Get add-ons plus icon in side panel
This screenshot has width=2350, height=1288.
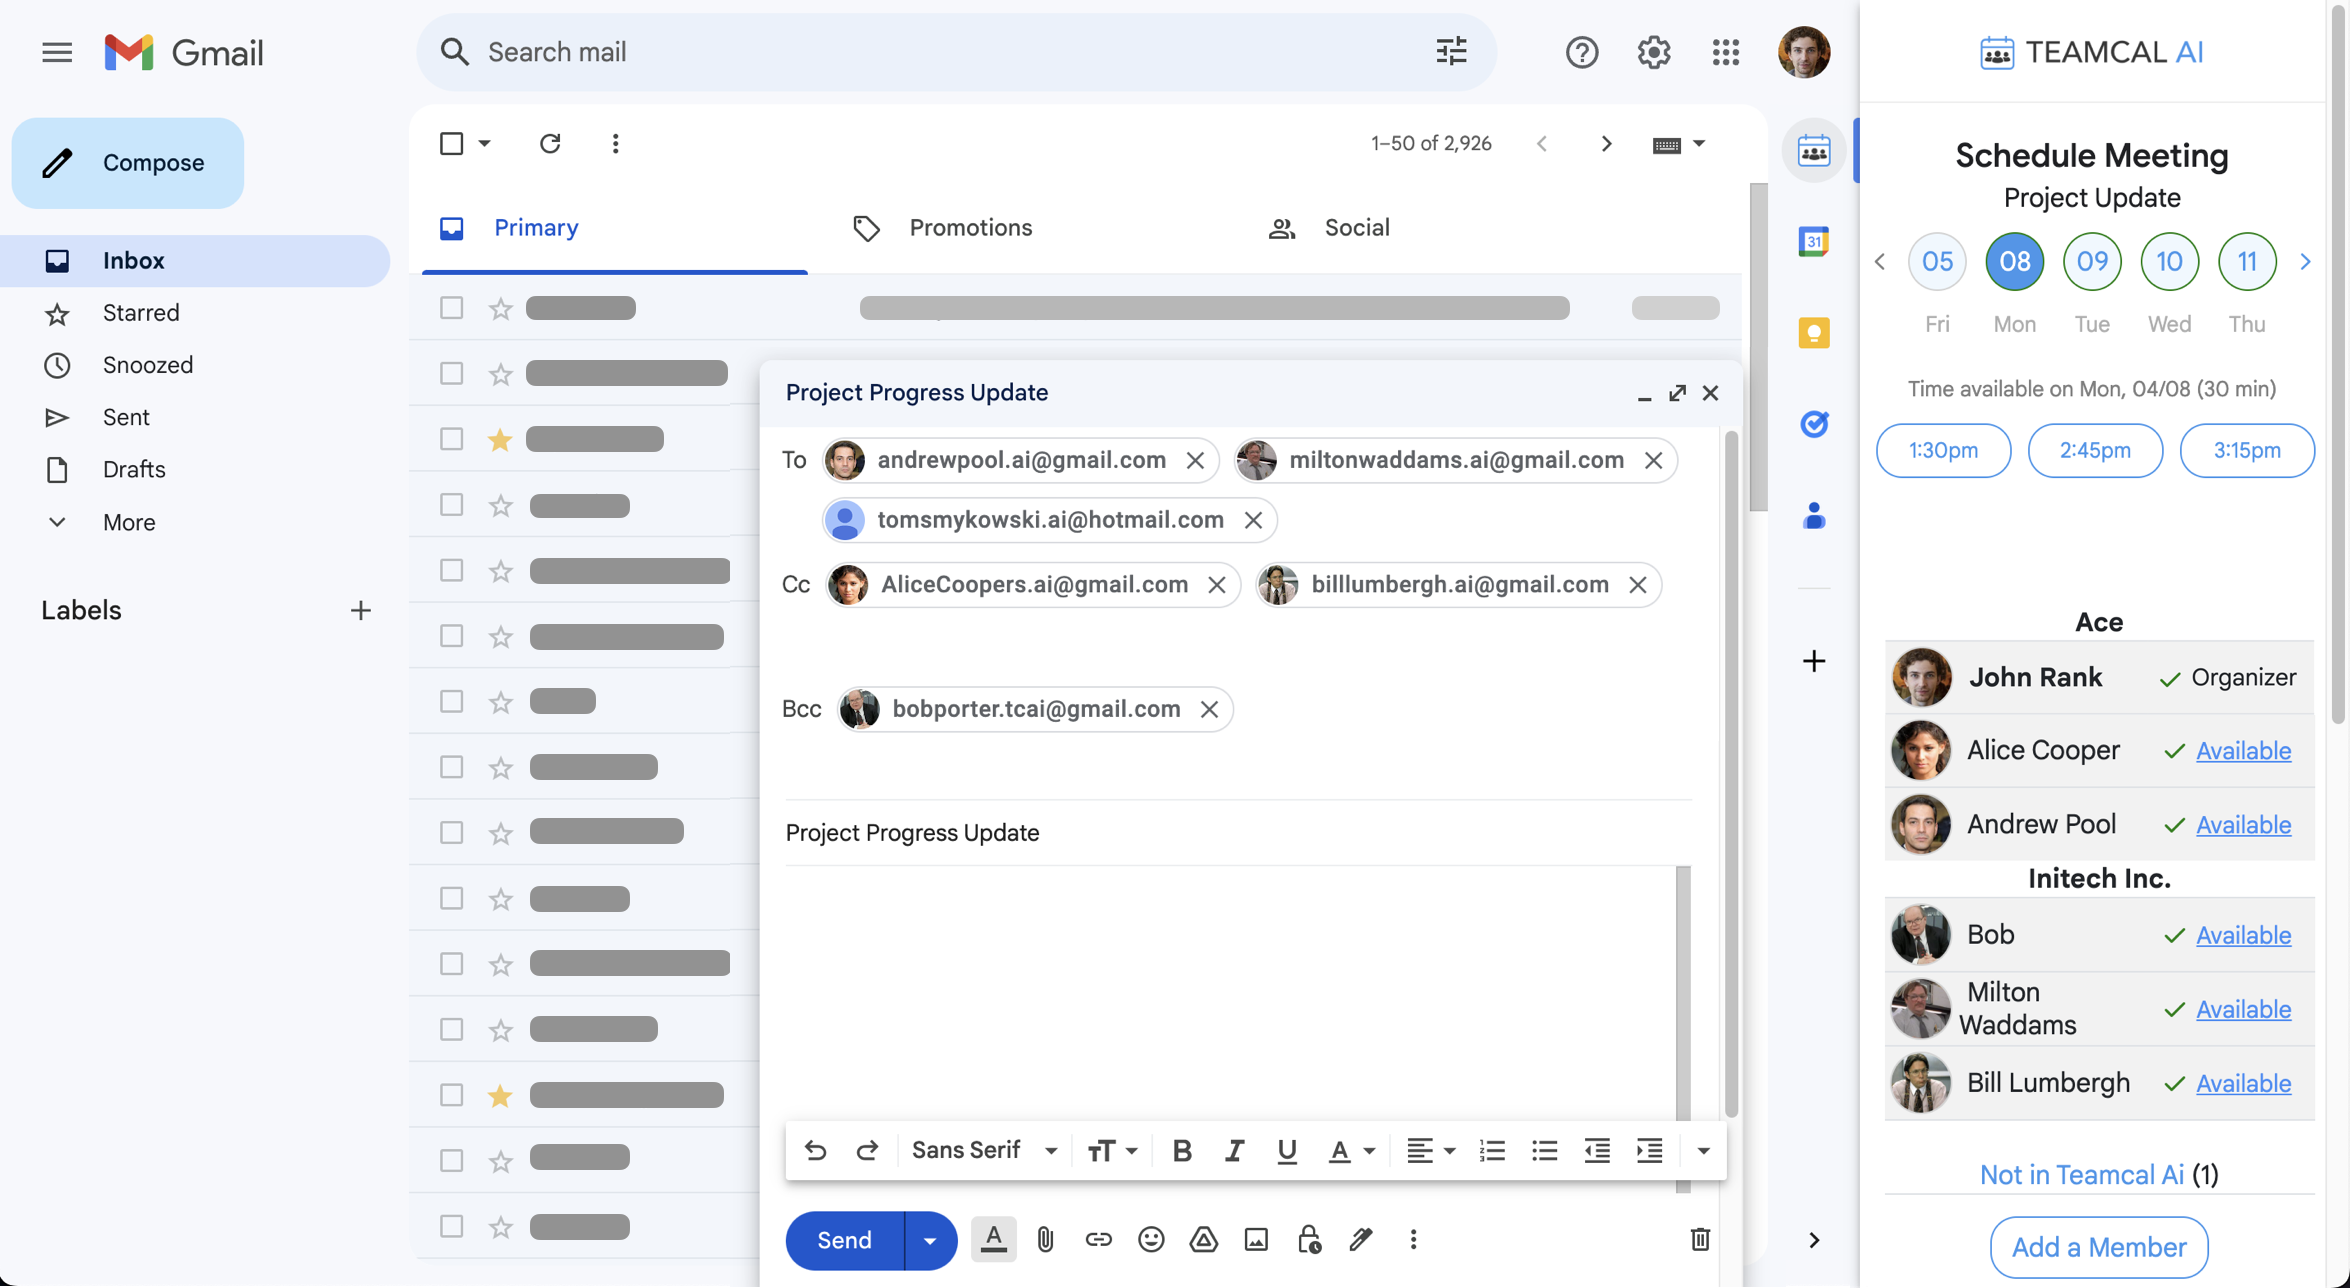coord(1813,661)
